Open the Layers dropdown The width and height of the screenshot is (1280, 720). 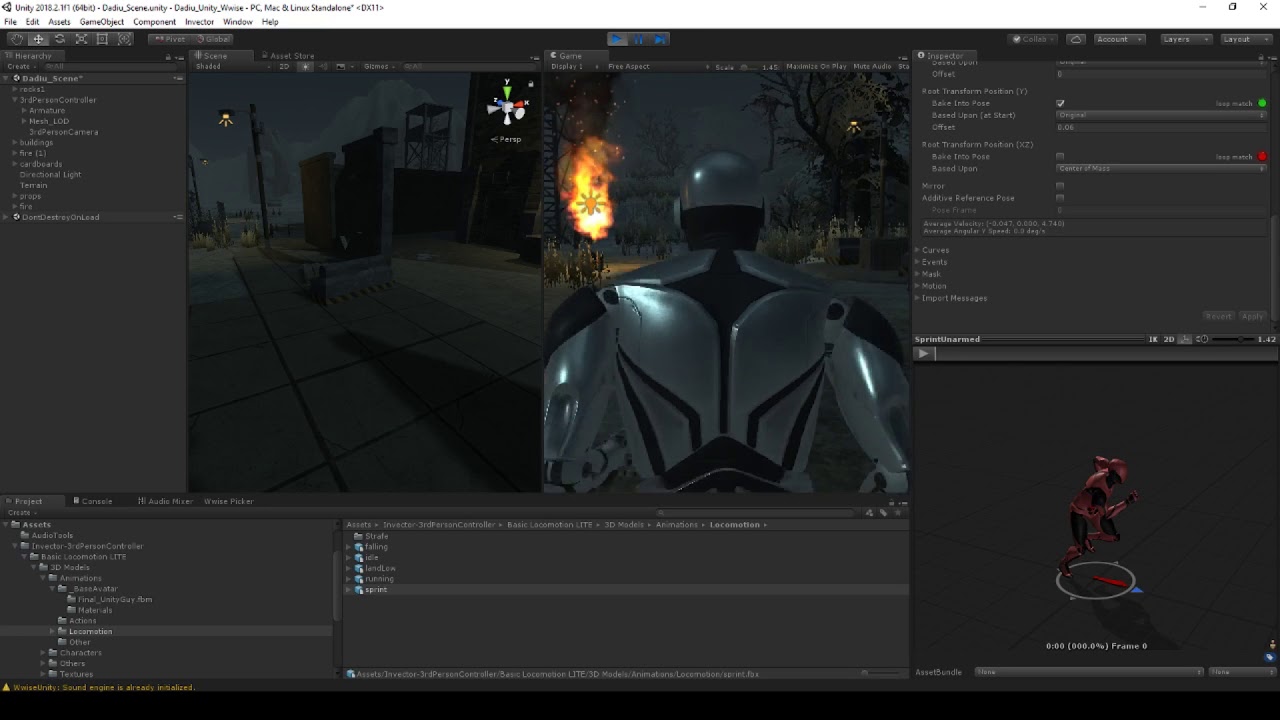(1186, 39)
